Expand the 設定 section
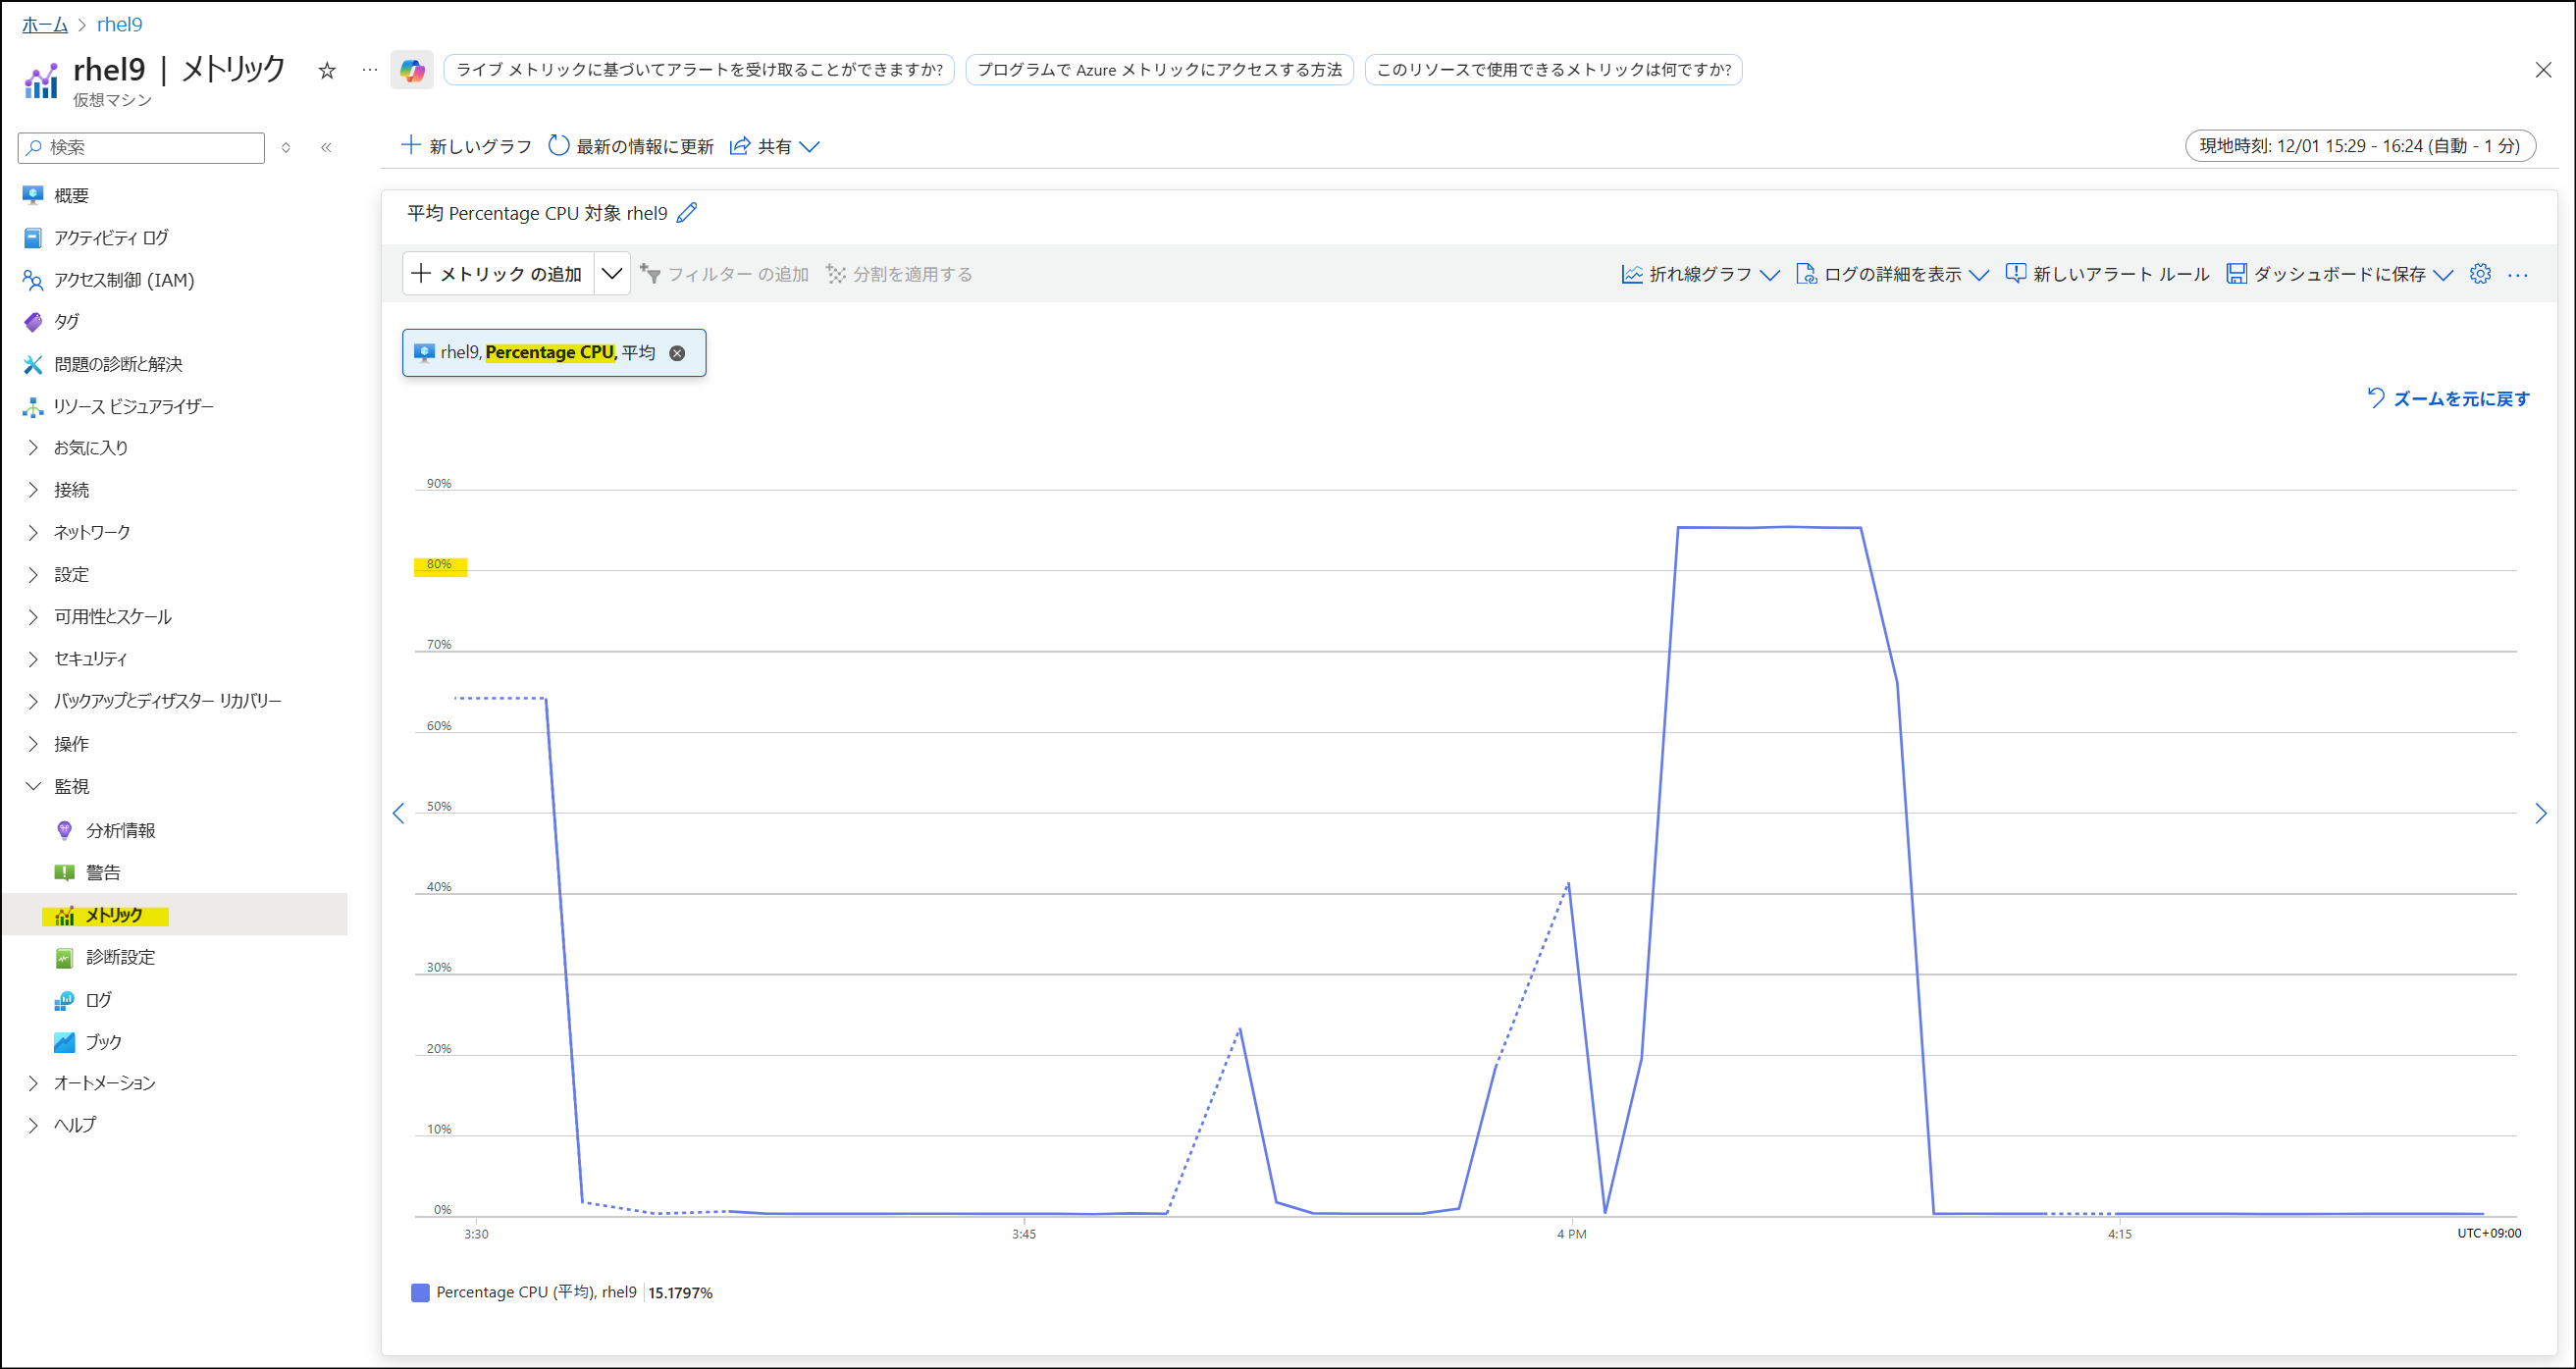2576x1369 pixels. tap(33, 575)
